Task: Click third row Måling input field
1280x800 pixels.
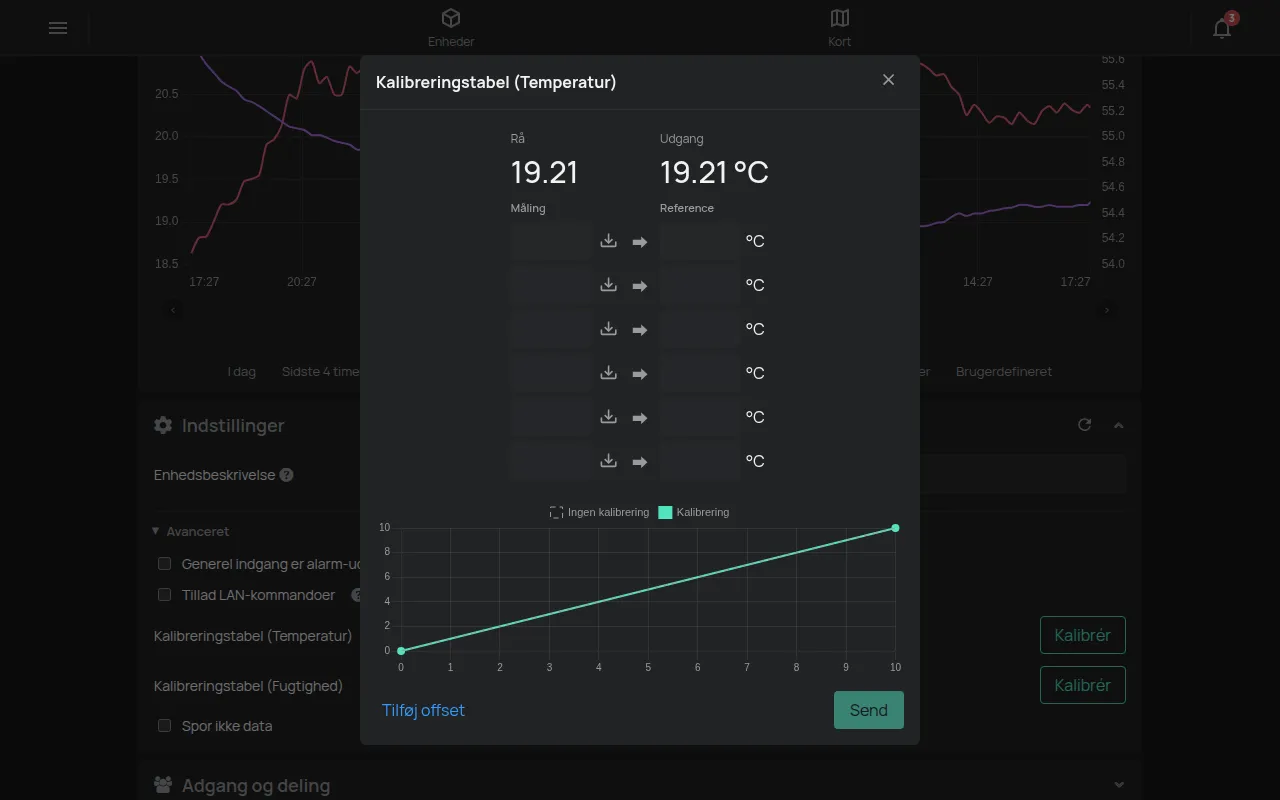Action: (551, 329)
